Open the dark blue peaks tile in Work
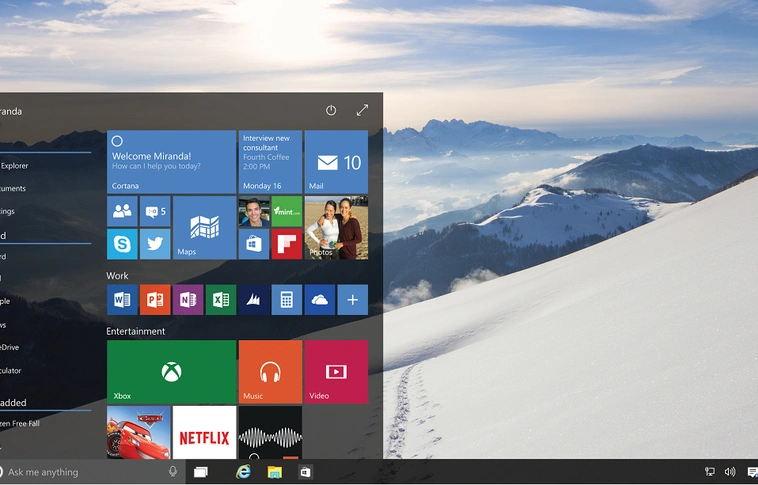This screenshot has width=758, height=485. [254, 300]
